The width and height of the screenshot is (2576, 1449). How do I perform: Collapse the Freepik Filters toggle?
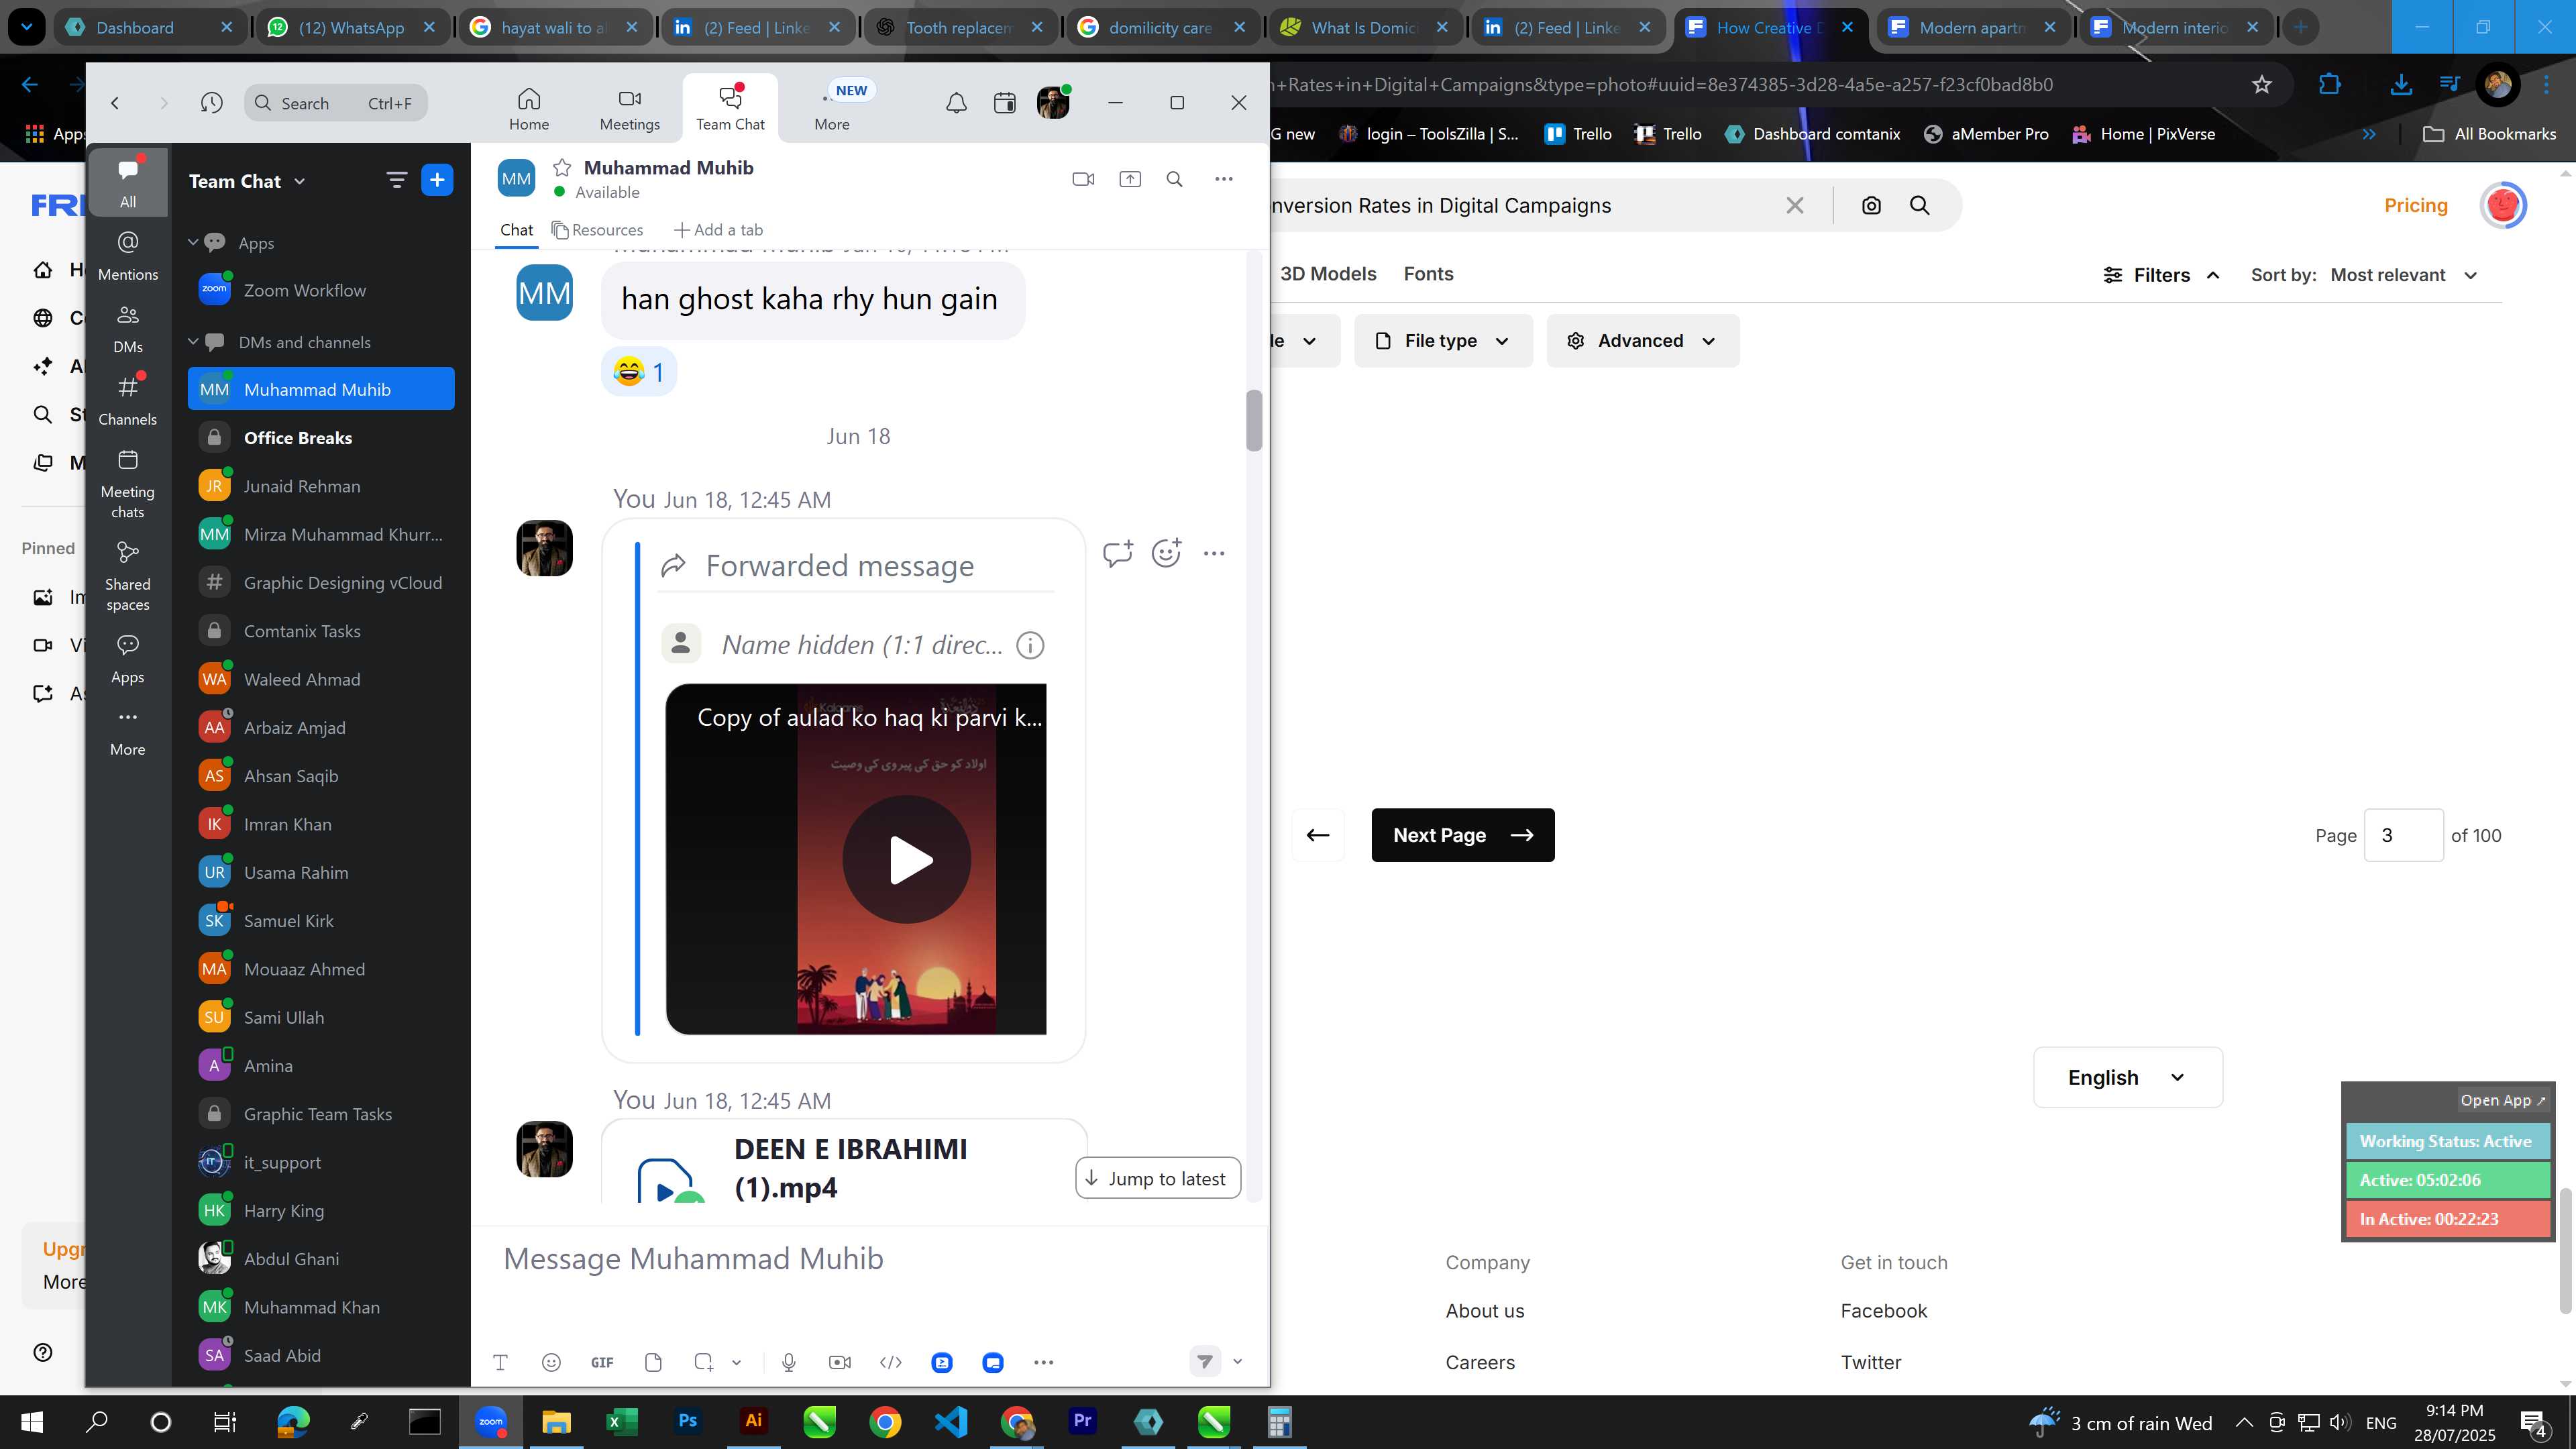coord(2162,275)
